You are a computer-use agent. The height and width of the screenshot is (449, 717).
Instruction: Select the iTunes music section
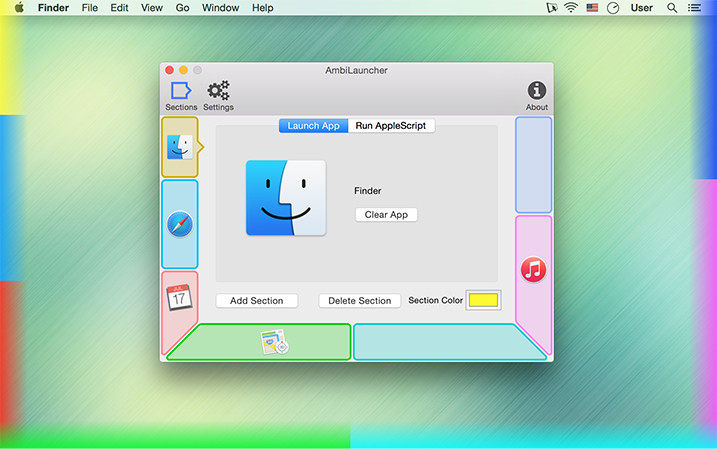click(534, 269)
